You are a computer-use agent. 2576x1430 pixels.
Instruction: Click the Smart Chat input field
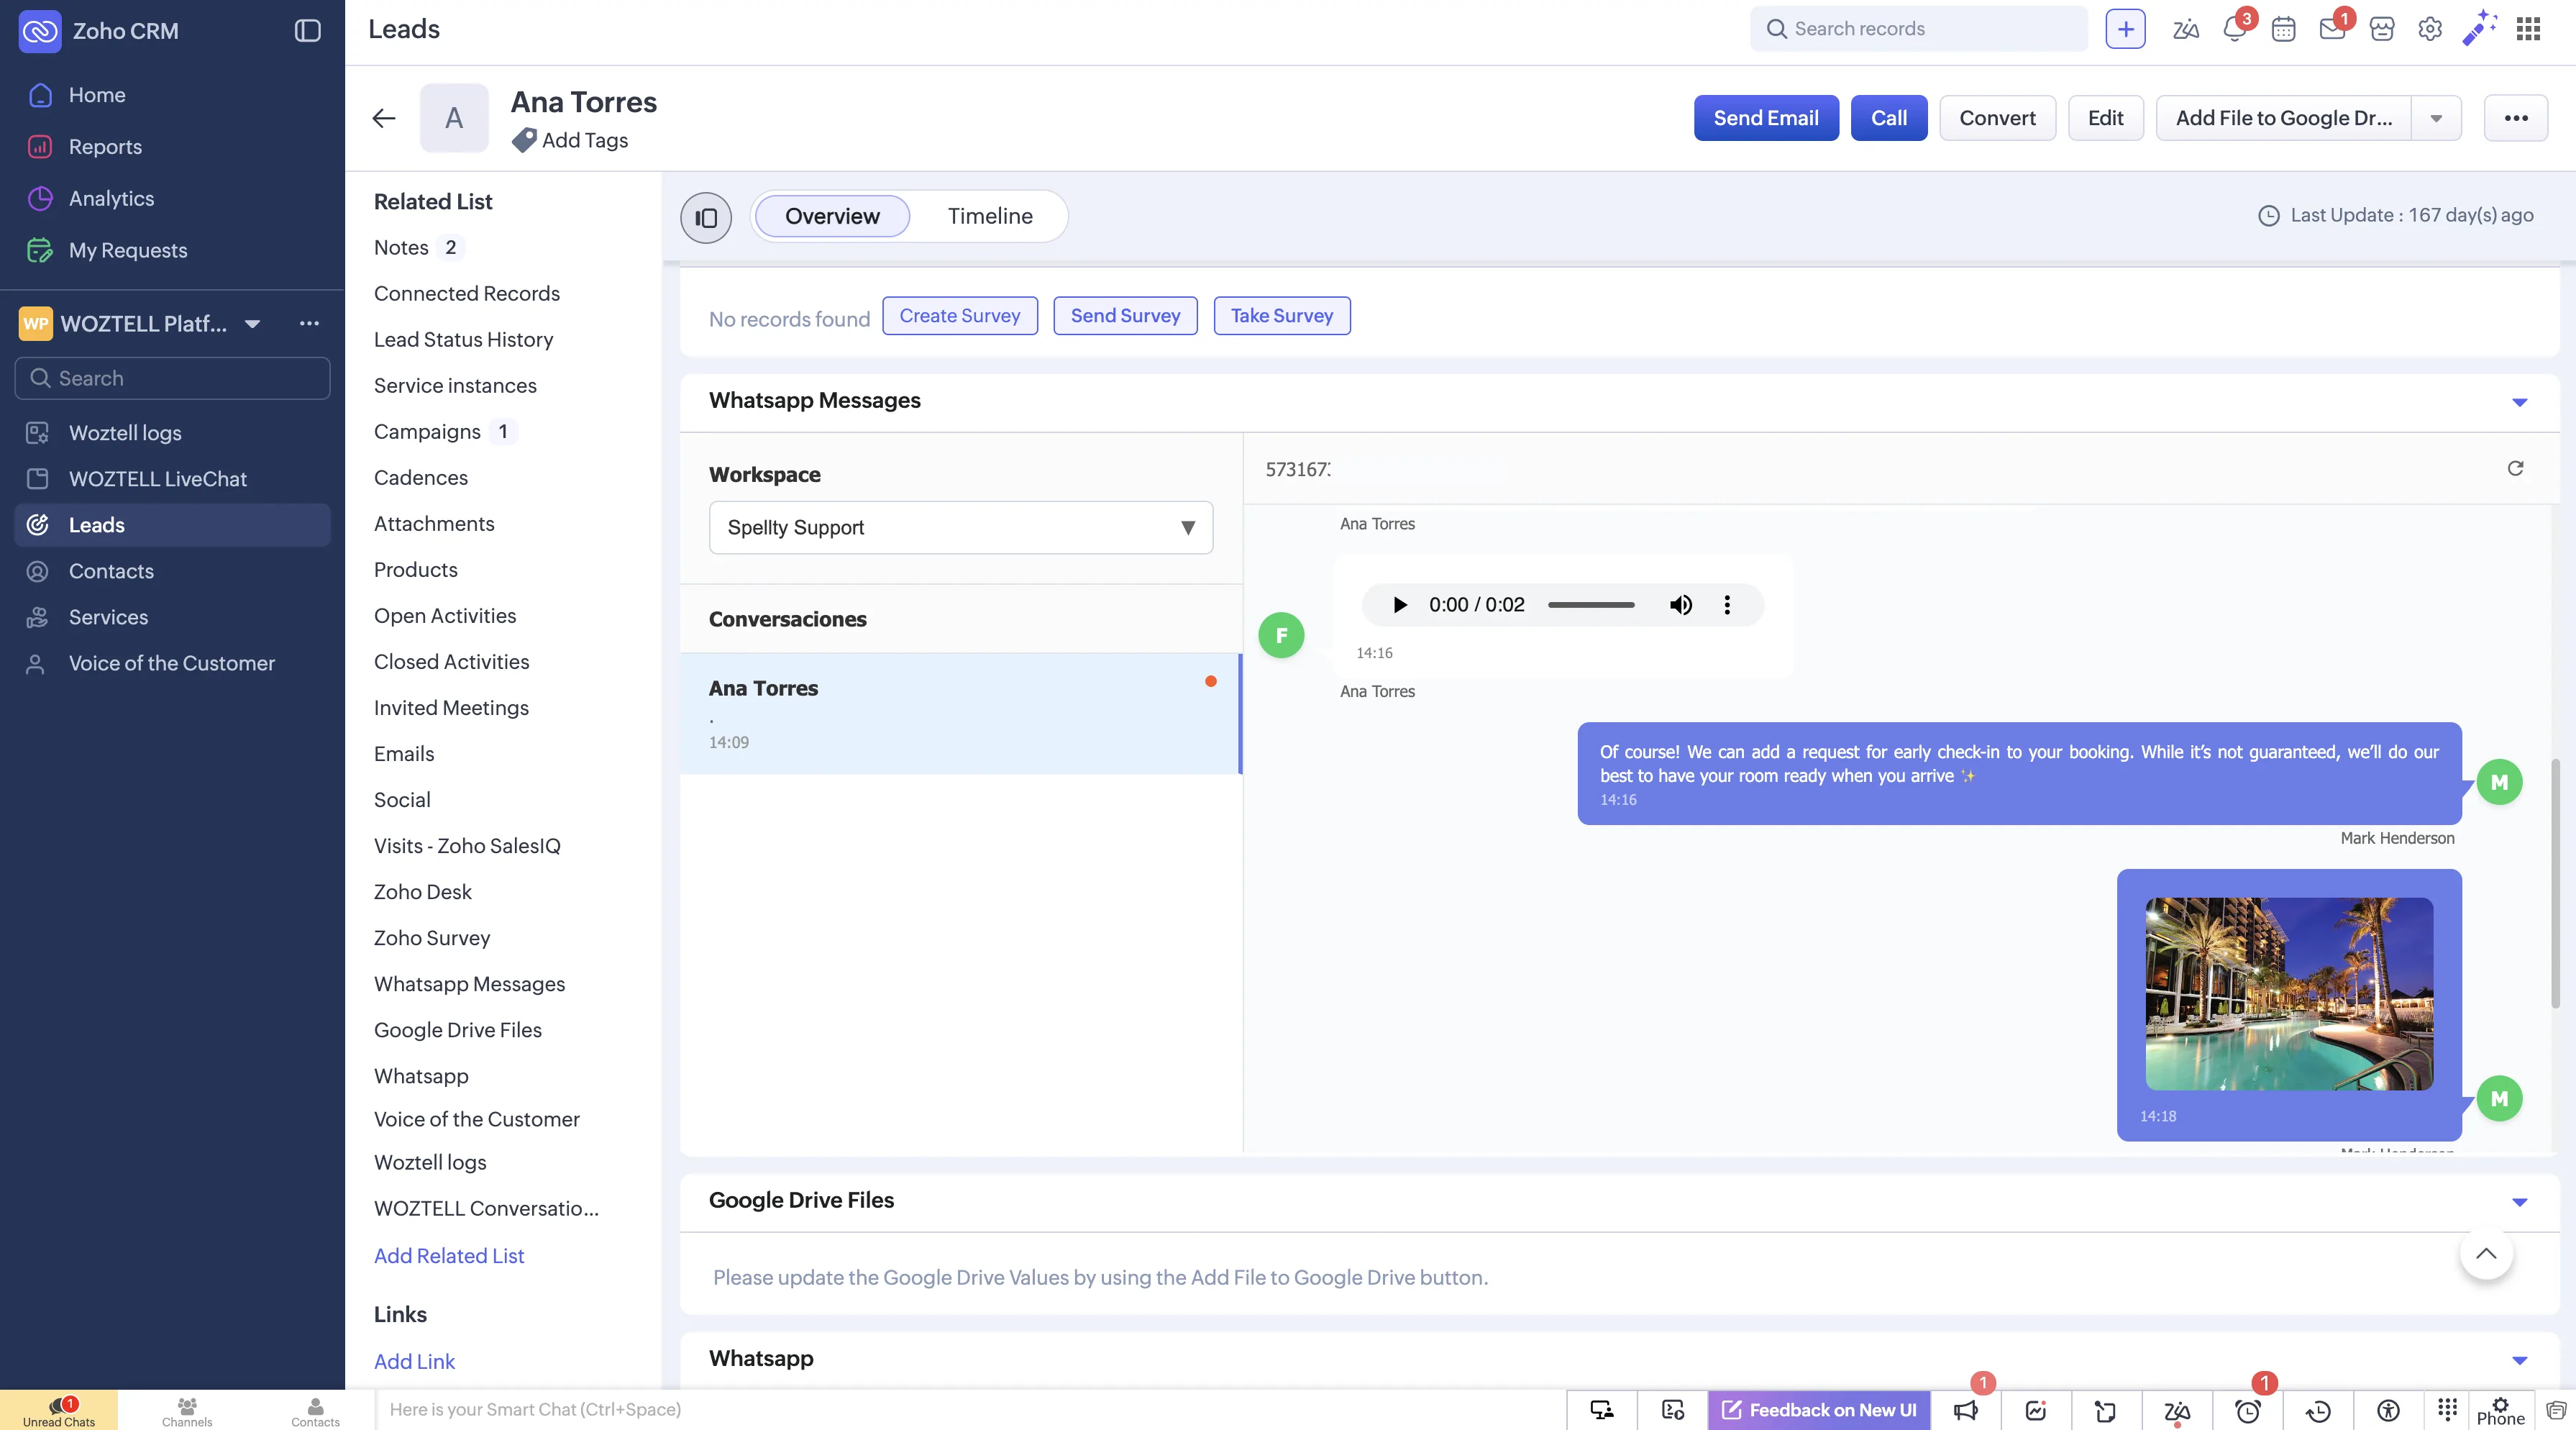click(970, 1410)
